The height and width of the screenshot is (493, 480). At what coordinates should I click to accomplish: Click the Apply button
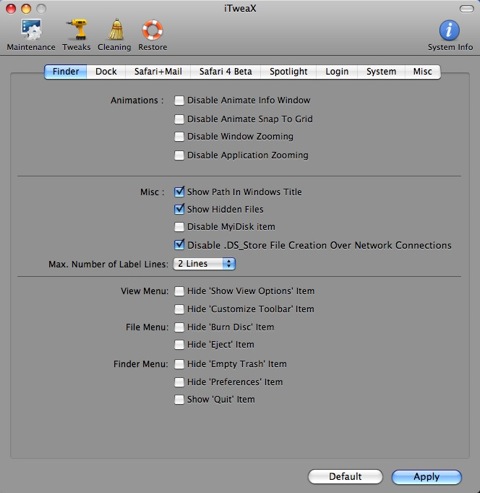click(x=427, y=477)
